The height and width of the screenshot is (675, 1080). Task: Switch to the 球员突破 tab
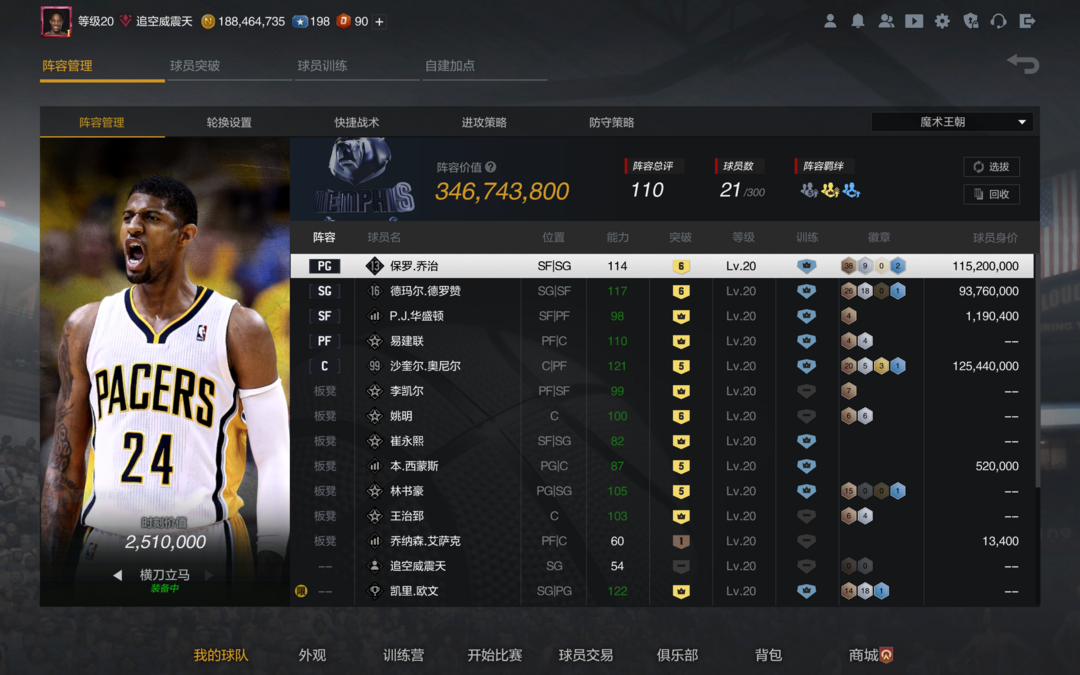point(195,66)
